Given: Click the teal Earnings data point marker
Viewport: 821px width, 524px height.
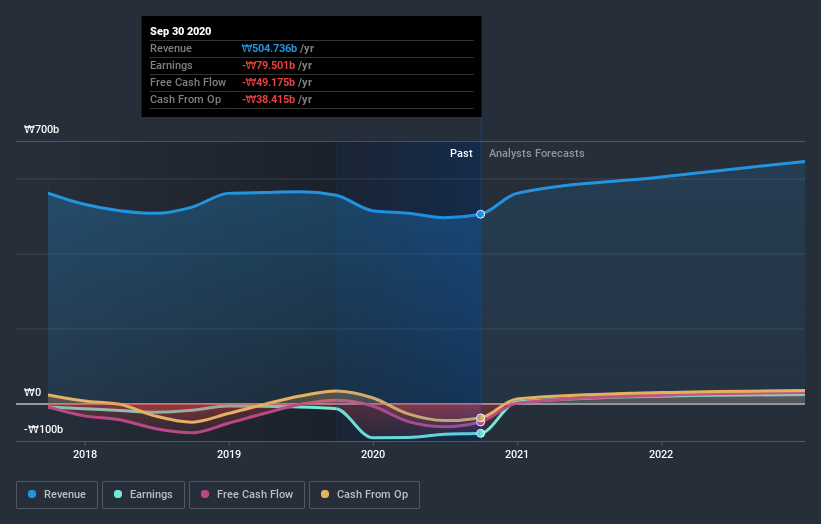Looking at the screenshot, I should tap(480, 433).
